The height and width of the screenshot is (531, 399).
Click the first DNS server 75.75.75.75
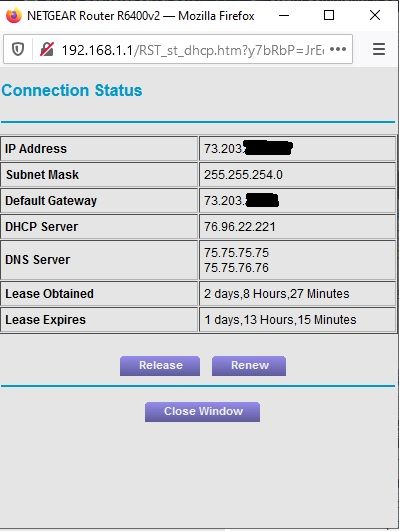[x=236, y=253]
